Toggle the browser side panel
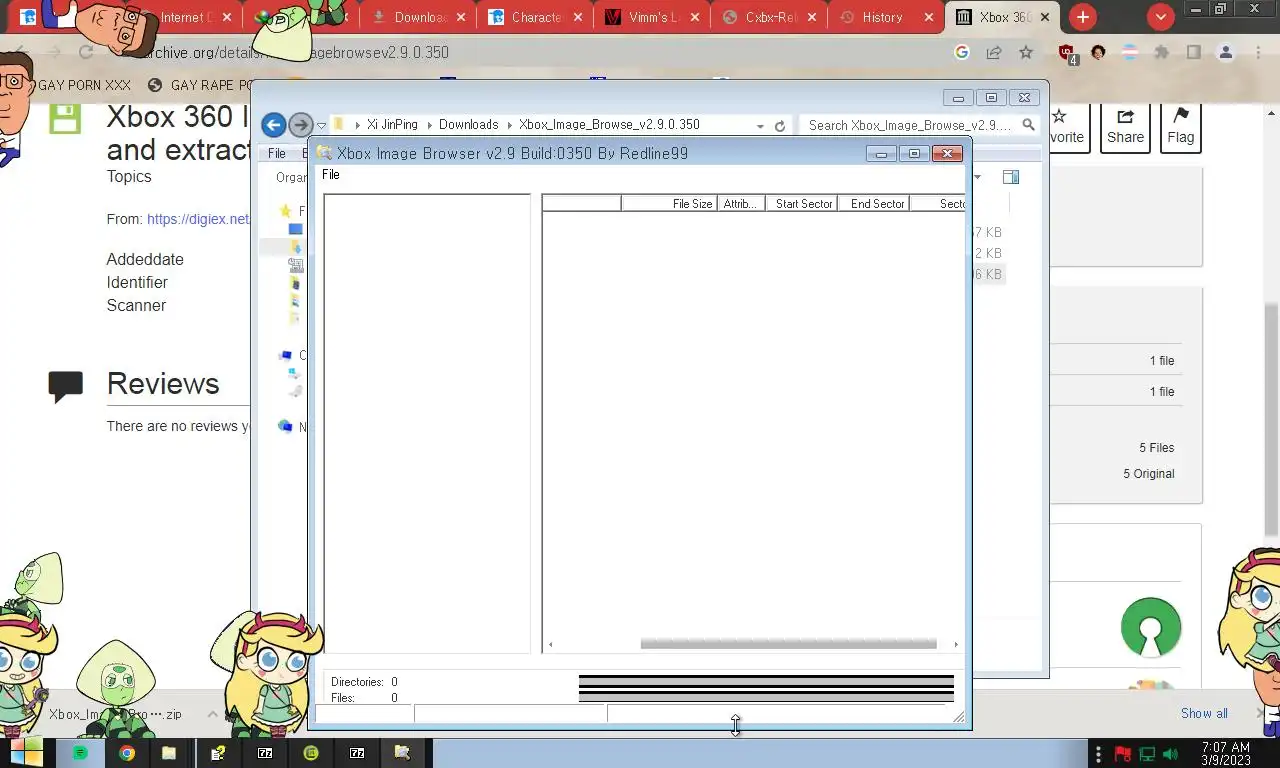 1193,52
